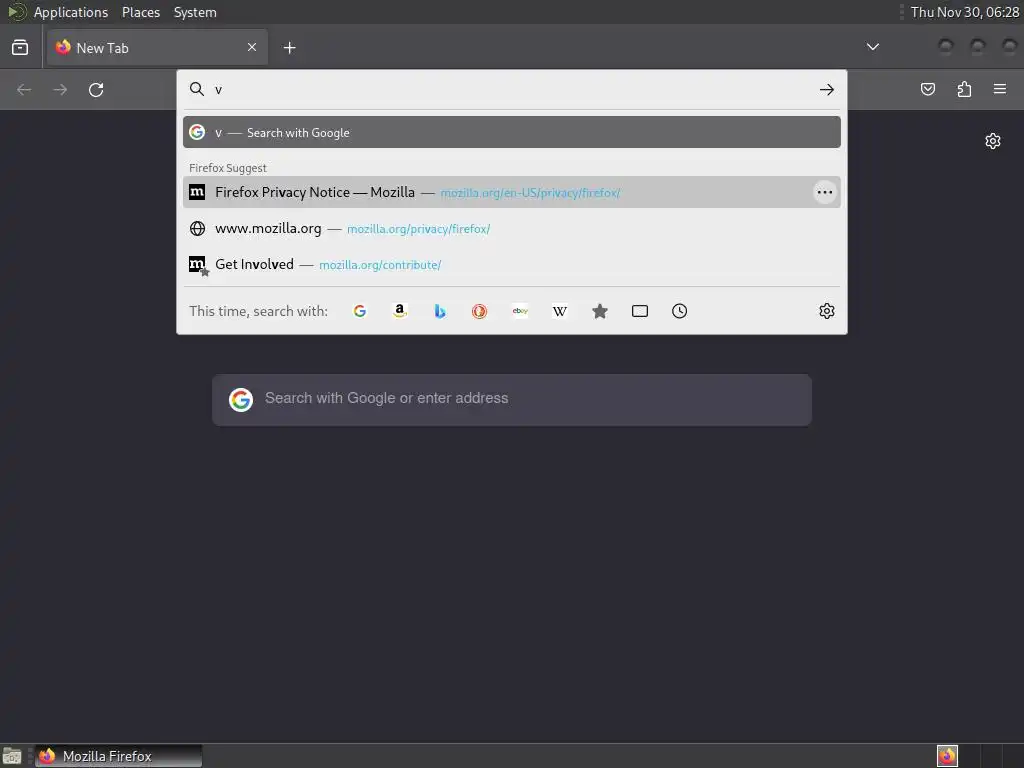The image size is (1024, 768).
Task: Open the Extensions puzzle icon
Action: coord(964,89)
